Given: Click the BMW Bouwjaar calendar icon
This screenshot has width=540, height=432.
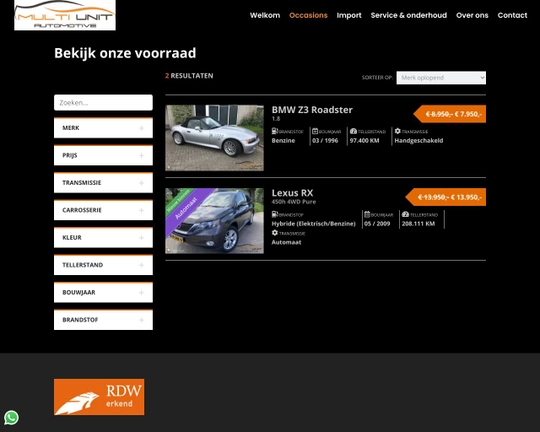Looking at the screenshot, I should pos(315,131).
